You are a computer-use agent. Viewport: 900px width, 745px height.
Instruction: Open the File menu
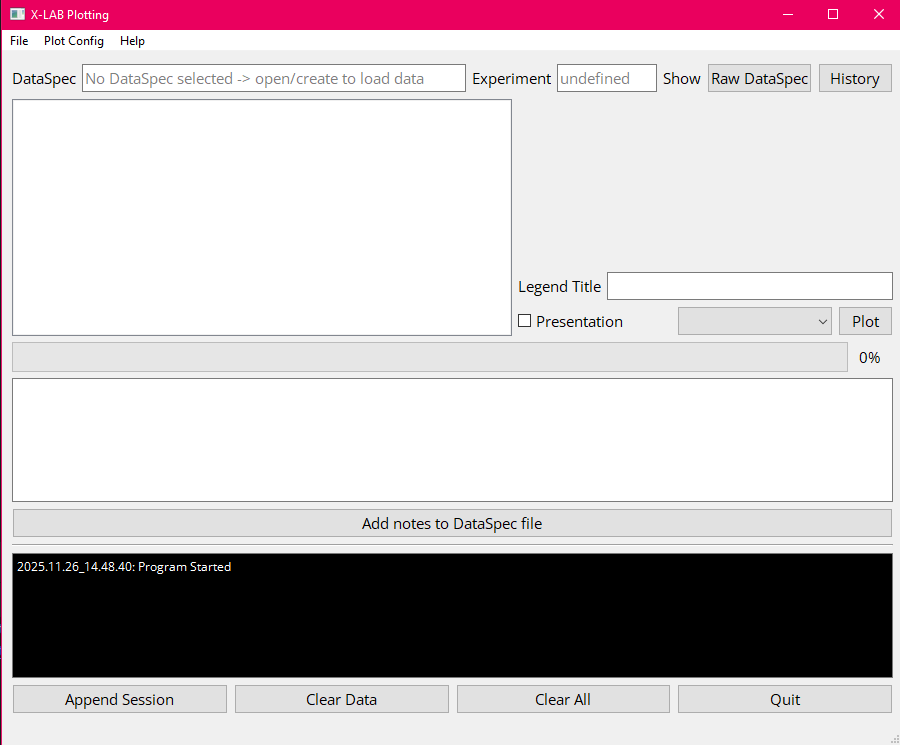pos(18,41)
